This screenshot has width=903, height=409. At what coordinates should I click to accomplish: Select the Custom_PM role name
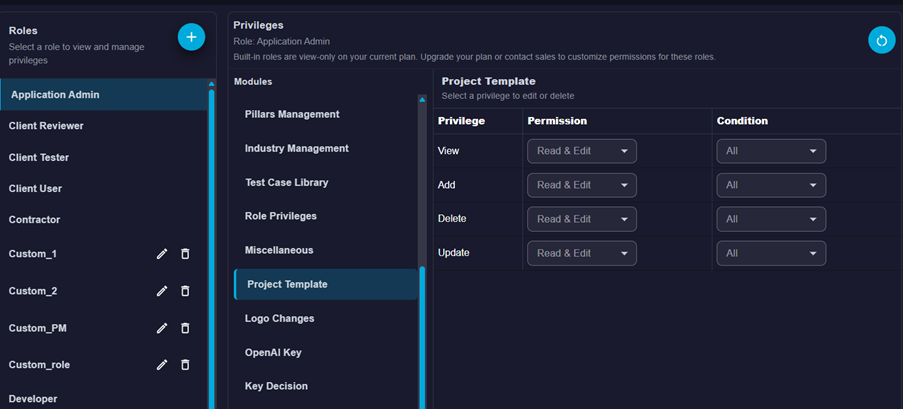[x=37, y=328]
